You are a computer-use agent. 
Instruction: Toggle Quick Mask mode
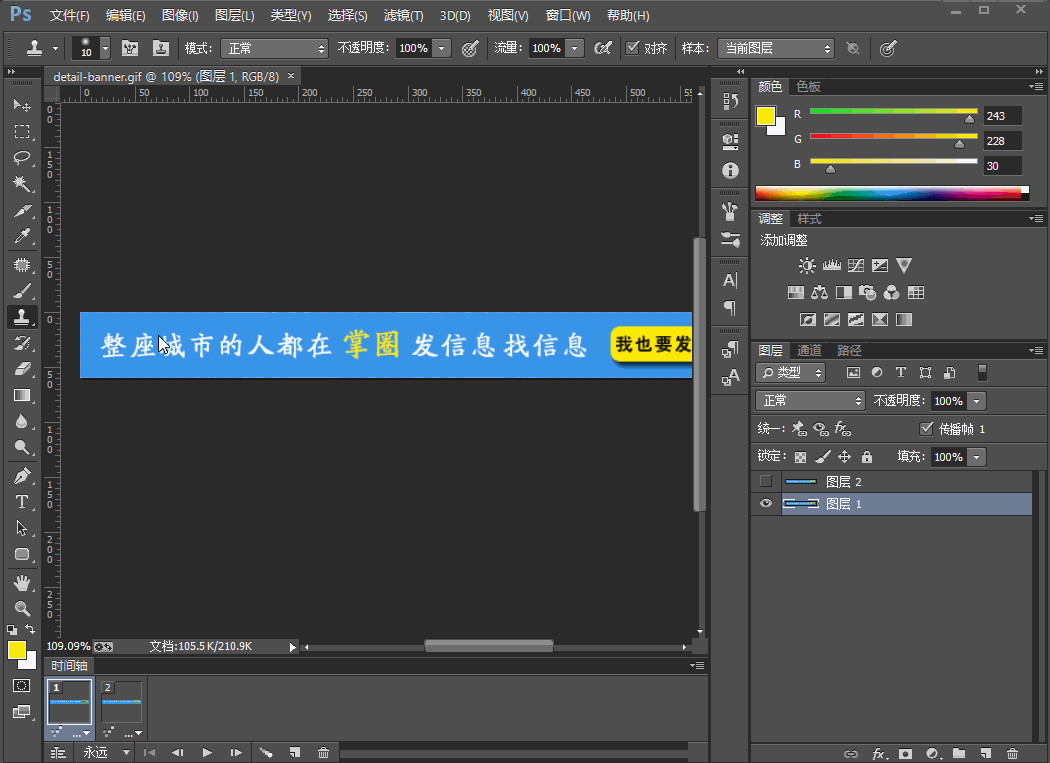21,685
